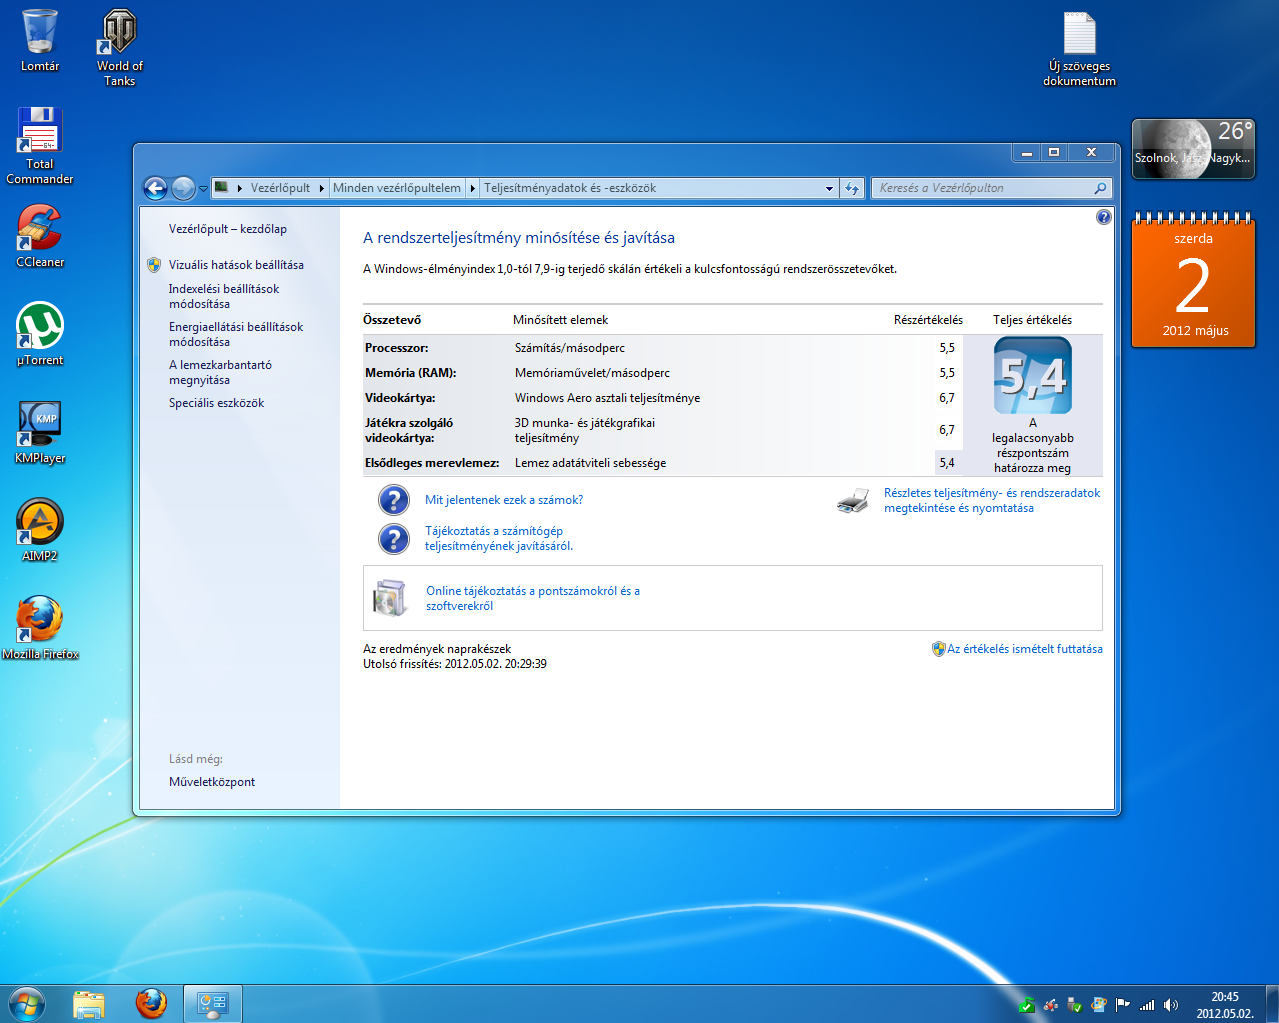The height and width of the screenshot is (1023, 1279).
Task: Open A lemezkarbantartó megnyitása
Action: (x=220, y=372)
